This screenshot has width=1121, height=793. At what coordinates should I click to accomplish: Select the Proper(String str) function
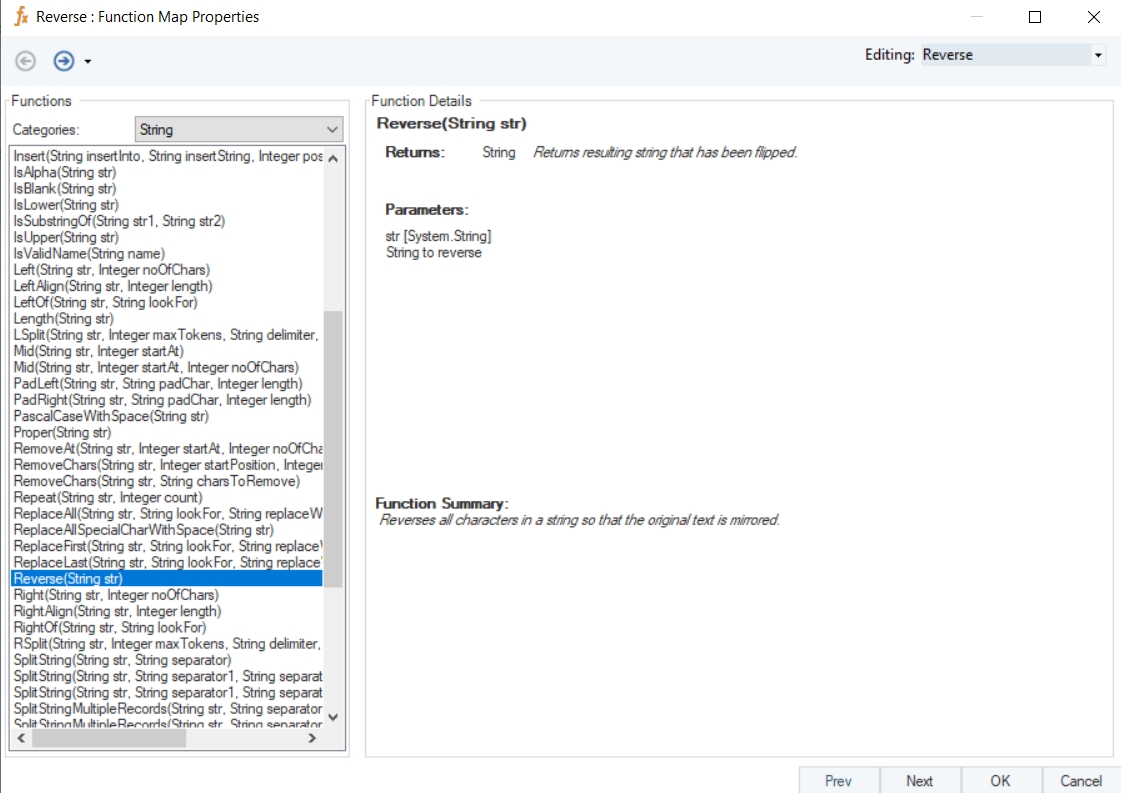(62, 433)
